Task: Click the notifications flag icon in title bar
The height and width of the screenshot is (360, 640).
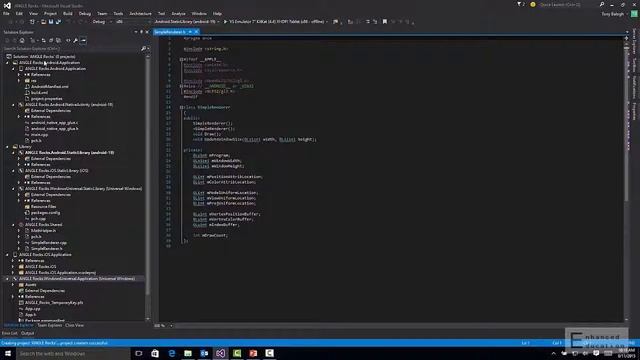Action: [520, 4]
